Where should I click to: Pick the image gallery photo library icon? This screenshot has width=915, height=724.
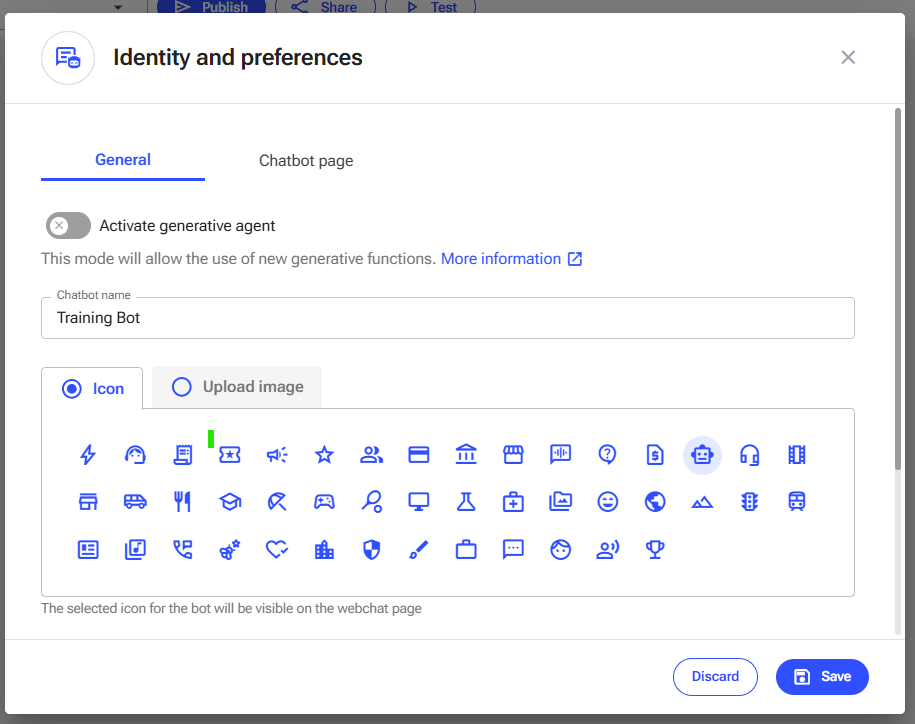tap(561, 502)
